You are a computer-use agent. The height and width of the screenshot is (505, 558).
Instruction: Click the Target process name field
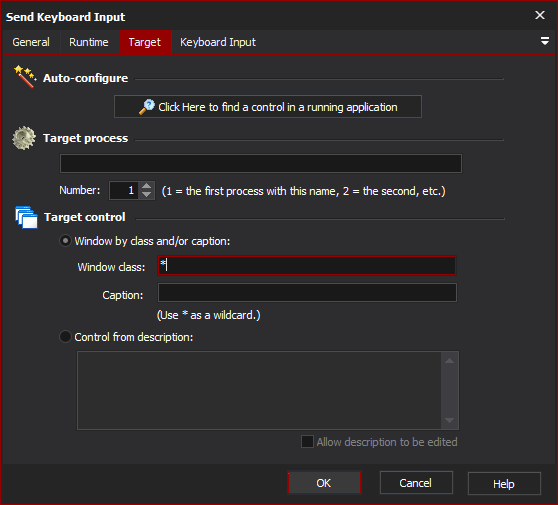(x=261, y=164)
